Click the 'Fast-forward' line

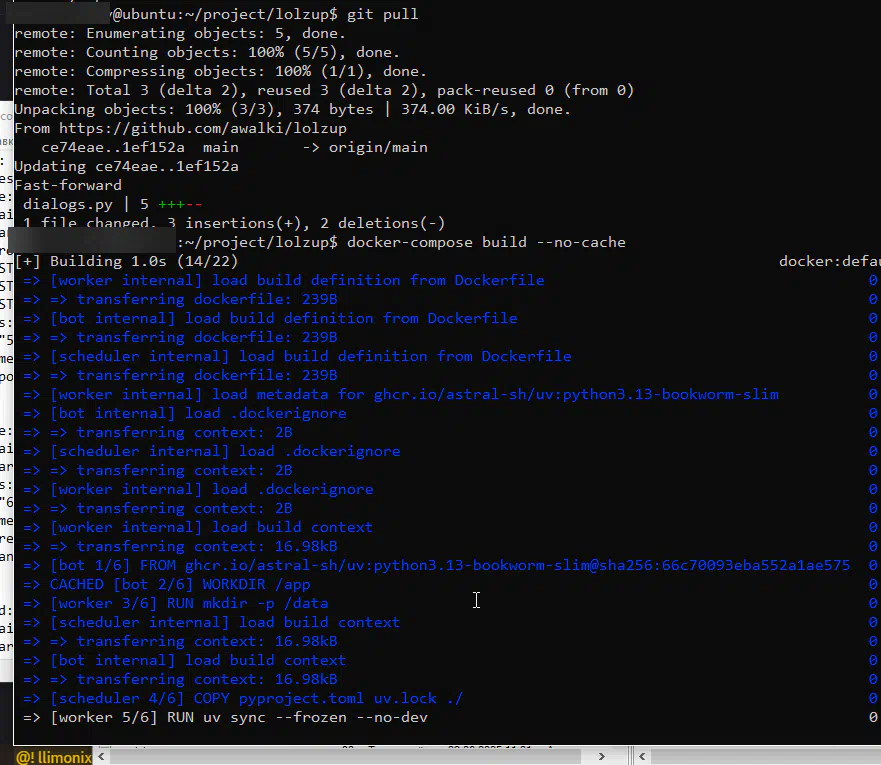(68, 185)
